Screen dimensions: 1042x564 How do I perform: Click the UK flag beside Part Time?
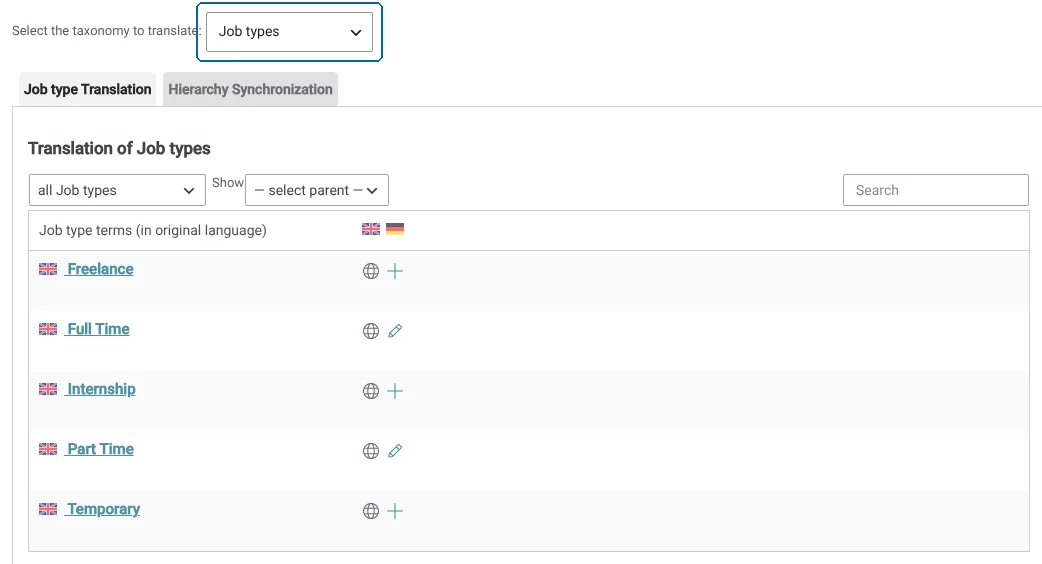48,449
